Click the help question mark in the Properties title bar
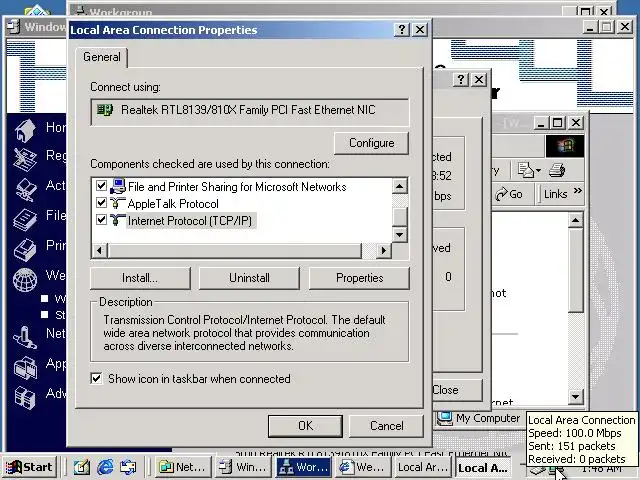This screenshot has height=480, width=640. tap(402, 29)
